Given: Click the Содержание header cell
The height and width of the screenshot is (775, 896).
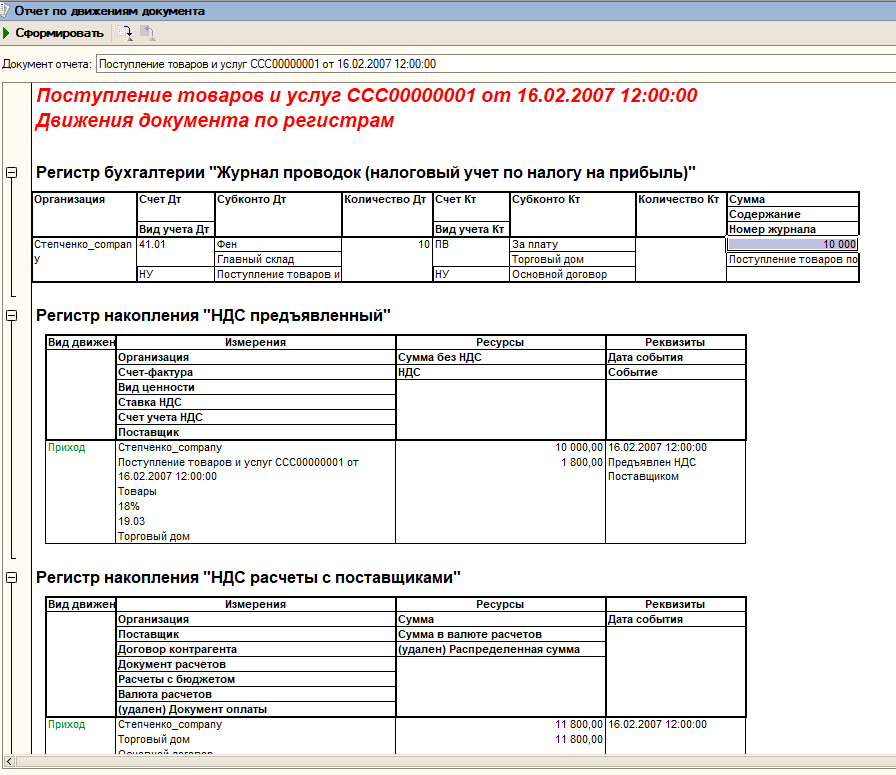Looking at the screenshot, I should click(793, 214).
